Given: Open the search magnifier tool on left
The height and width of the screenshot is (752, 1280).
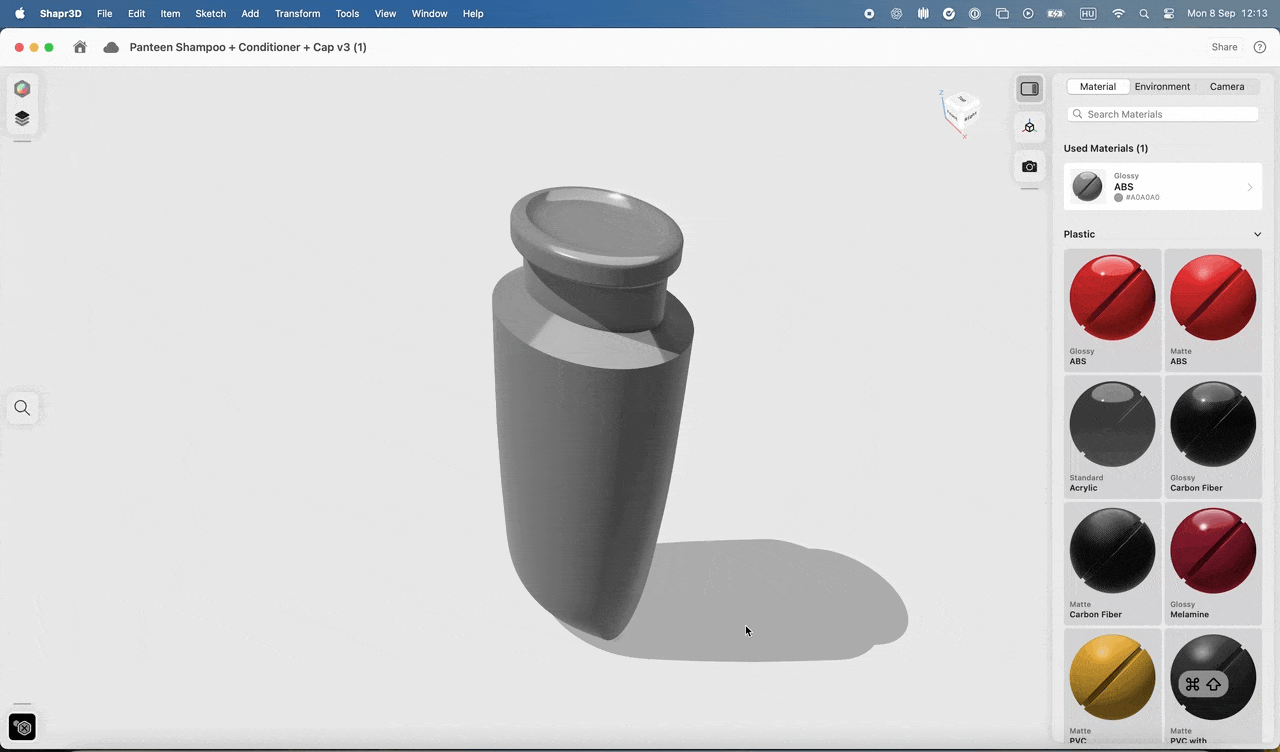Looking at the screenshot, I should [22, 408].
